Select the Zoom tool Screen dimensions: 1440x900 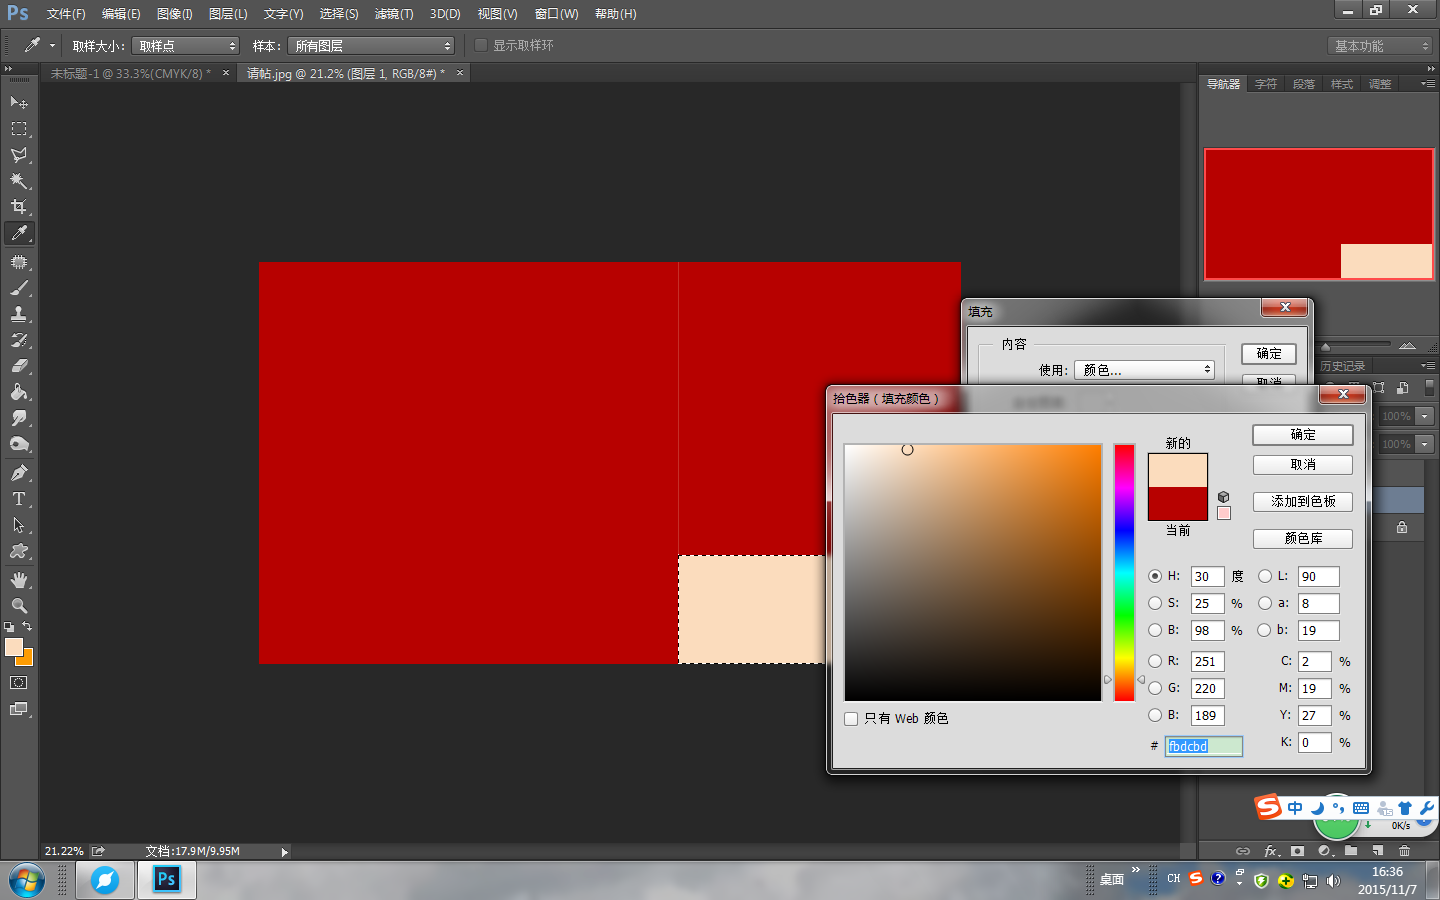[19, 606]
